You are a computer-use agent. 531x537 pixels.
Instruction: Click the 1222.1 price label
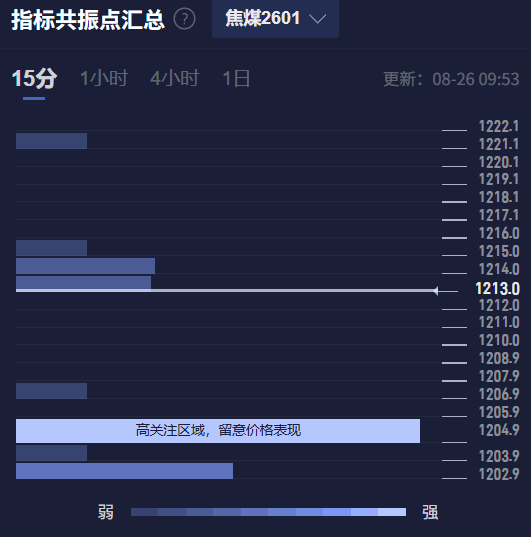[499, 126]
